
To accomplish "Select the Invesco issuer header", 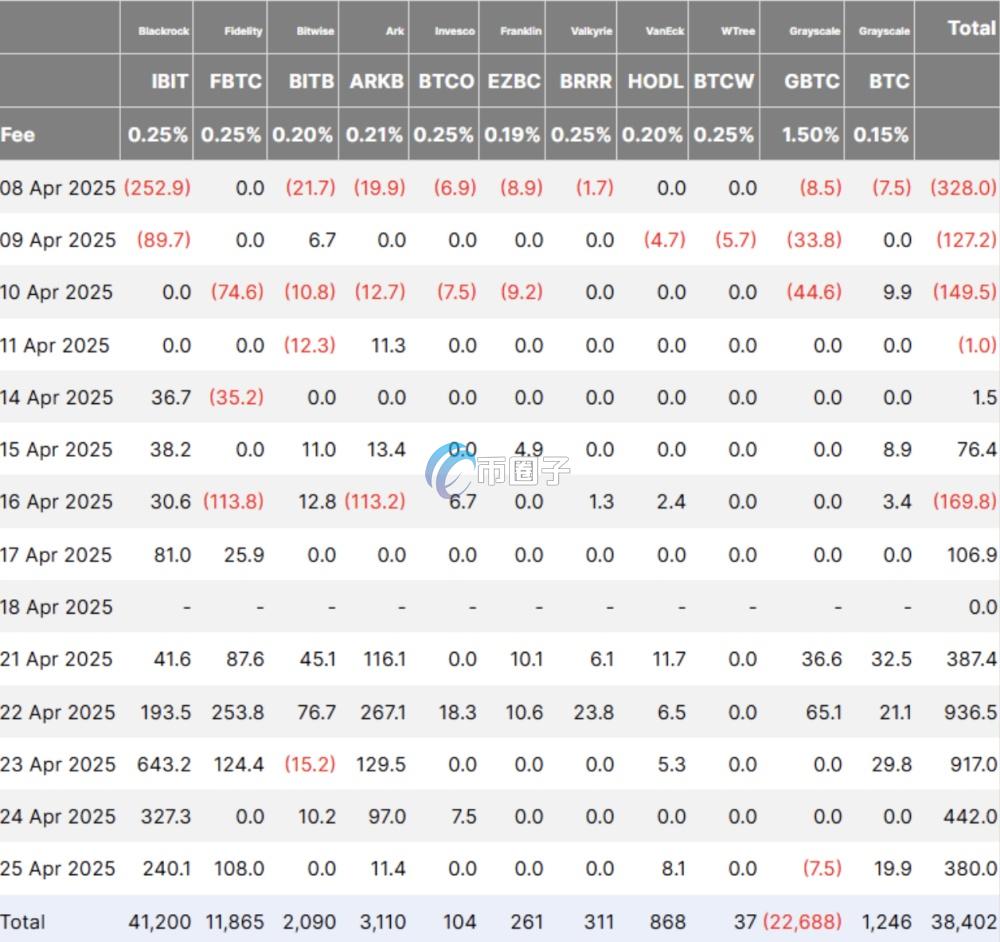I will pos(455,31).
